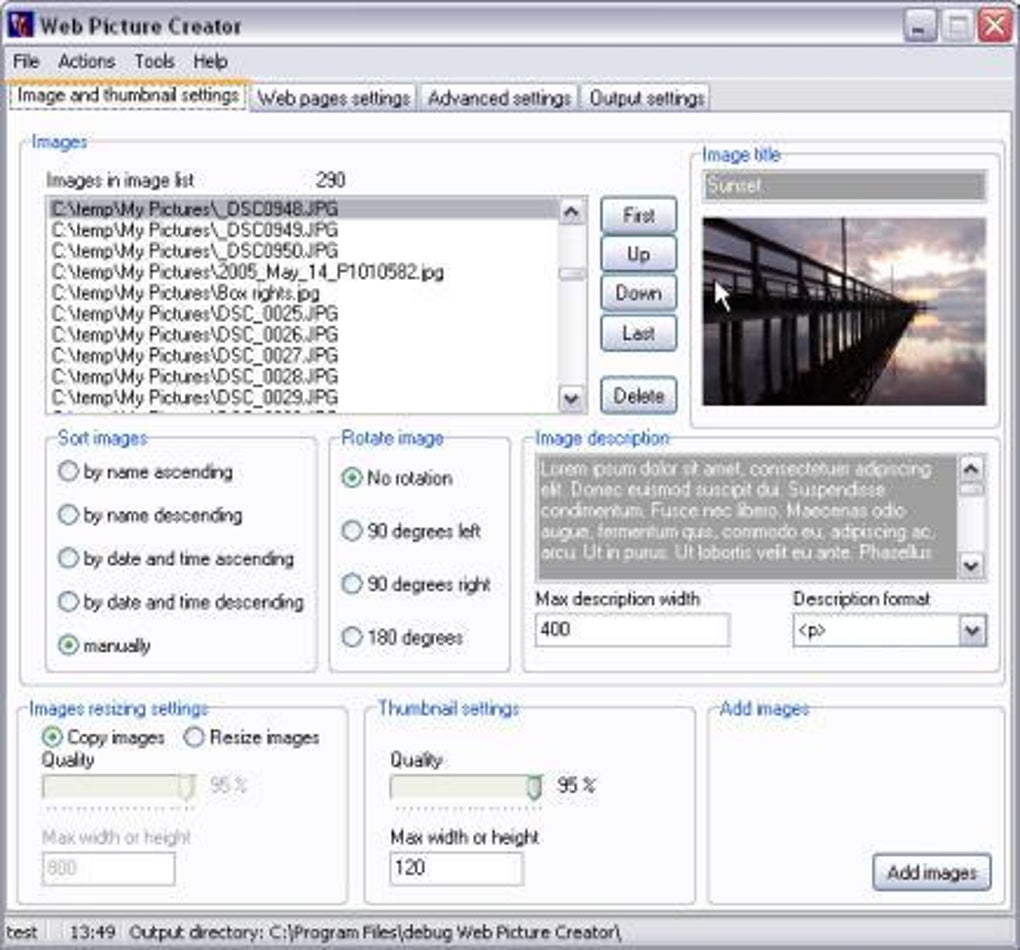The image size is (1020, 950).
Task: Select DSC_0026.JPG in the image list
Action: click(x=302, y=334)
